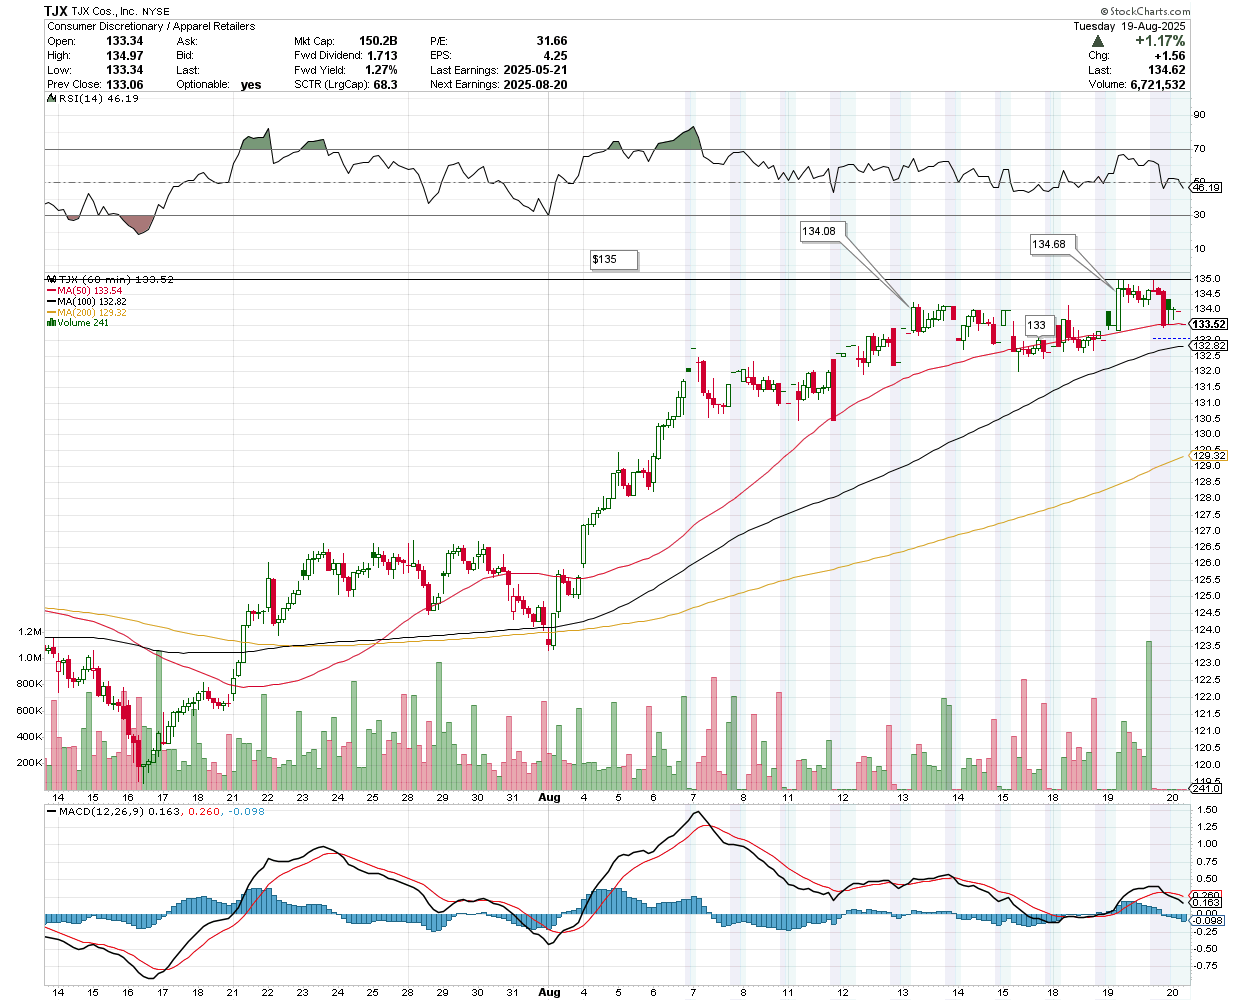Select Consumer Discretionary / Apparel Retailers sector line
The image size is (1240, 1001).
(151, 26)
